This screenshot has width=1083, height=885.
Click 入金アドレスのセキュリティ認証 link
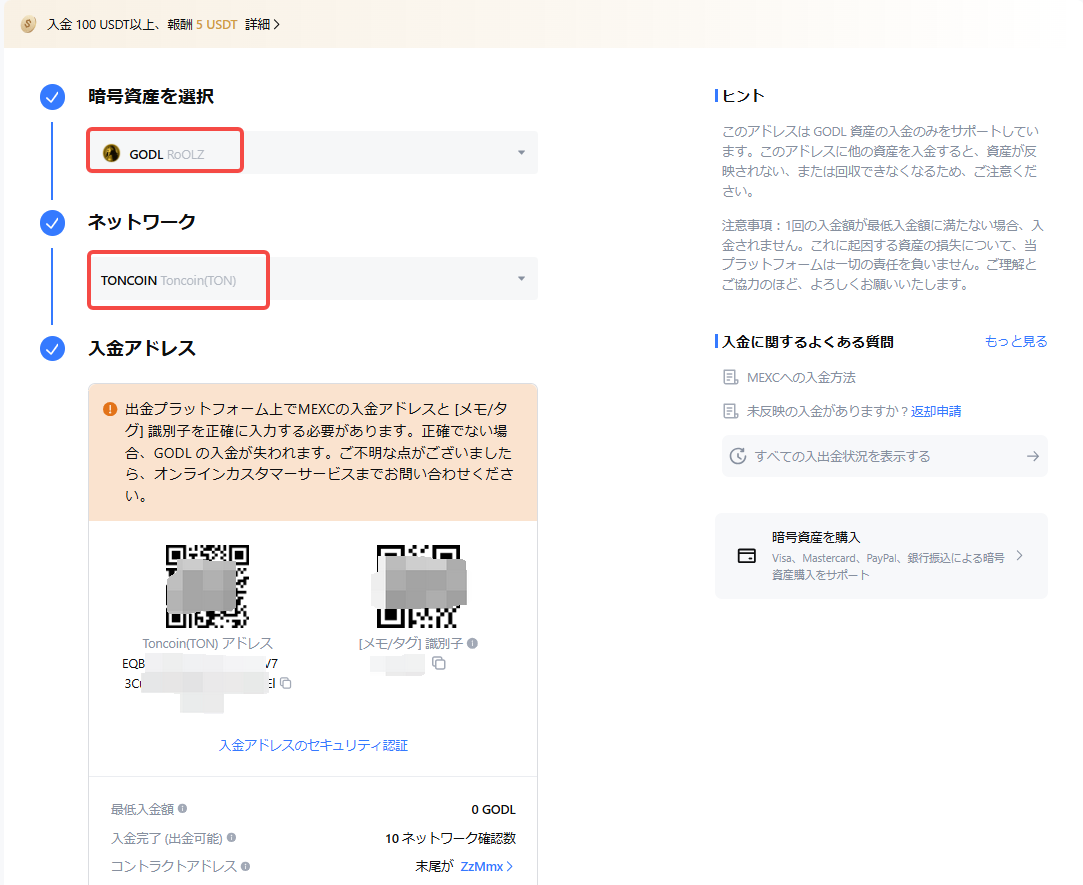coord(313,745)
